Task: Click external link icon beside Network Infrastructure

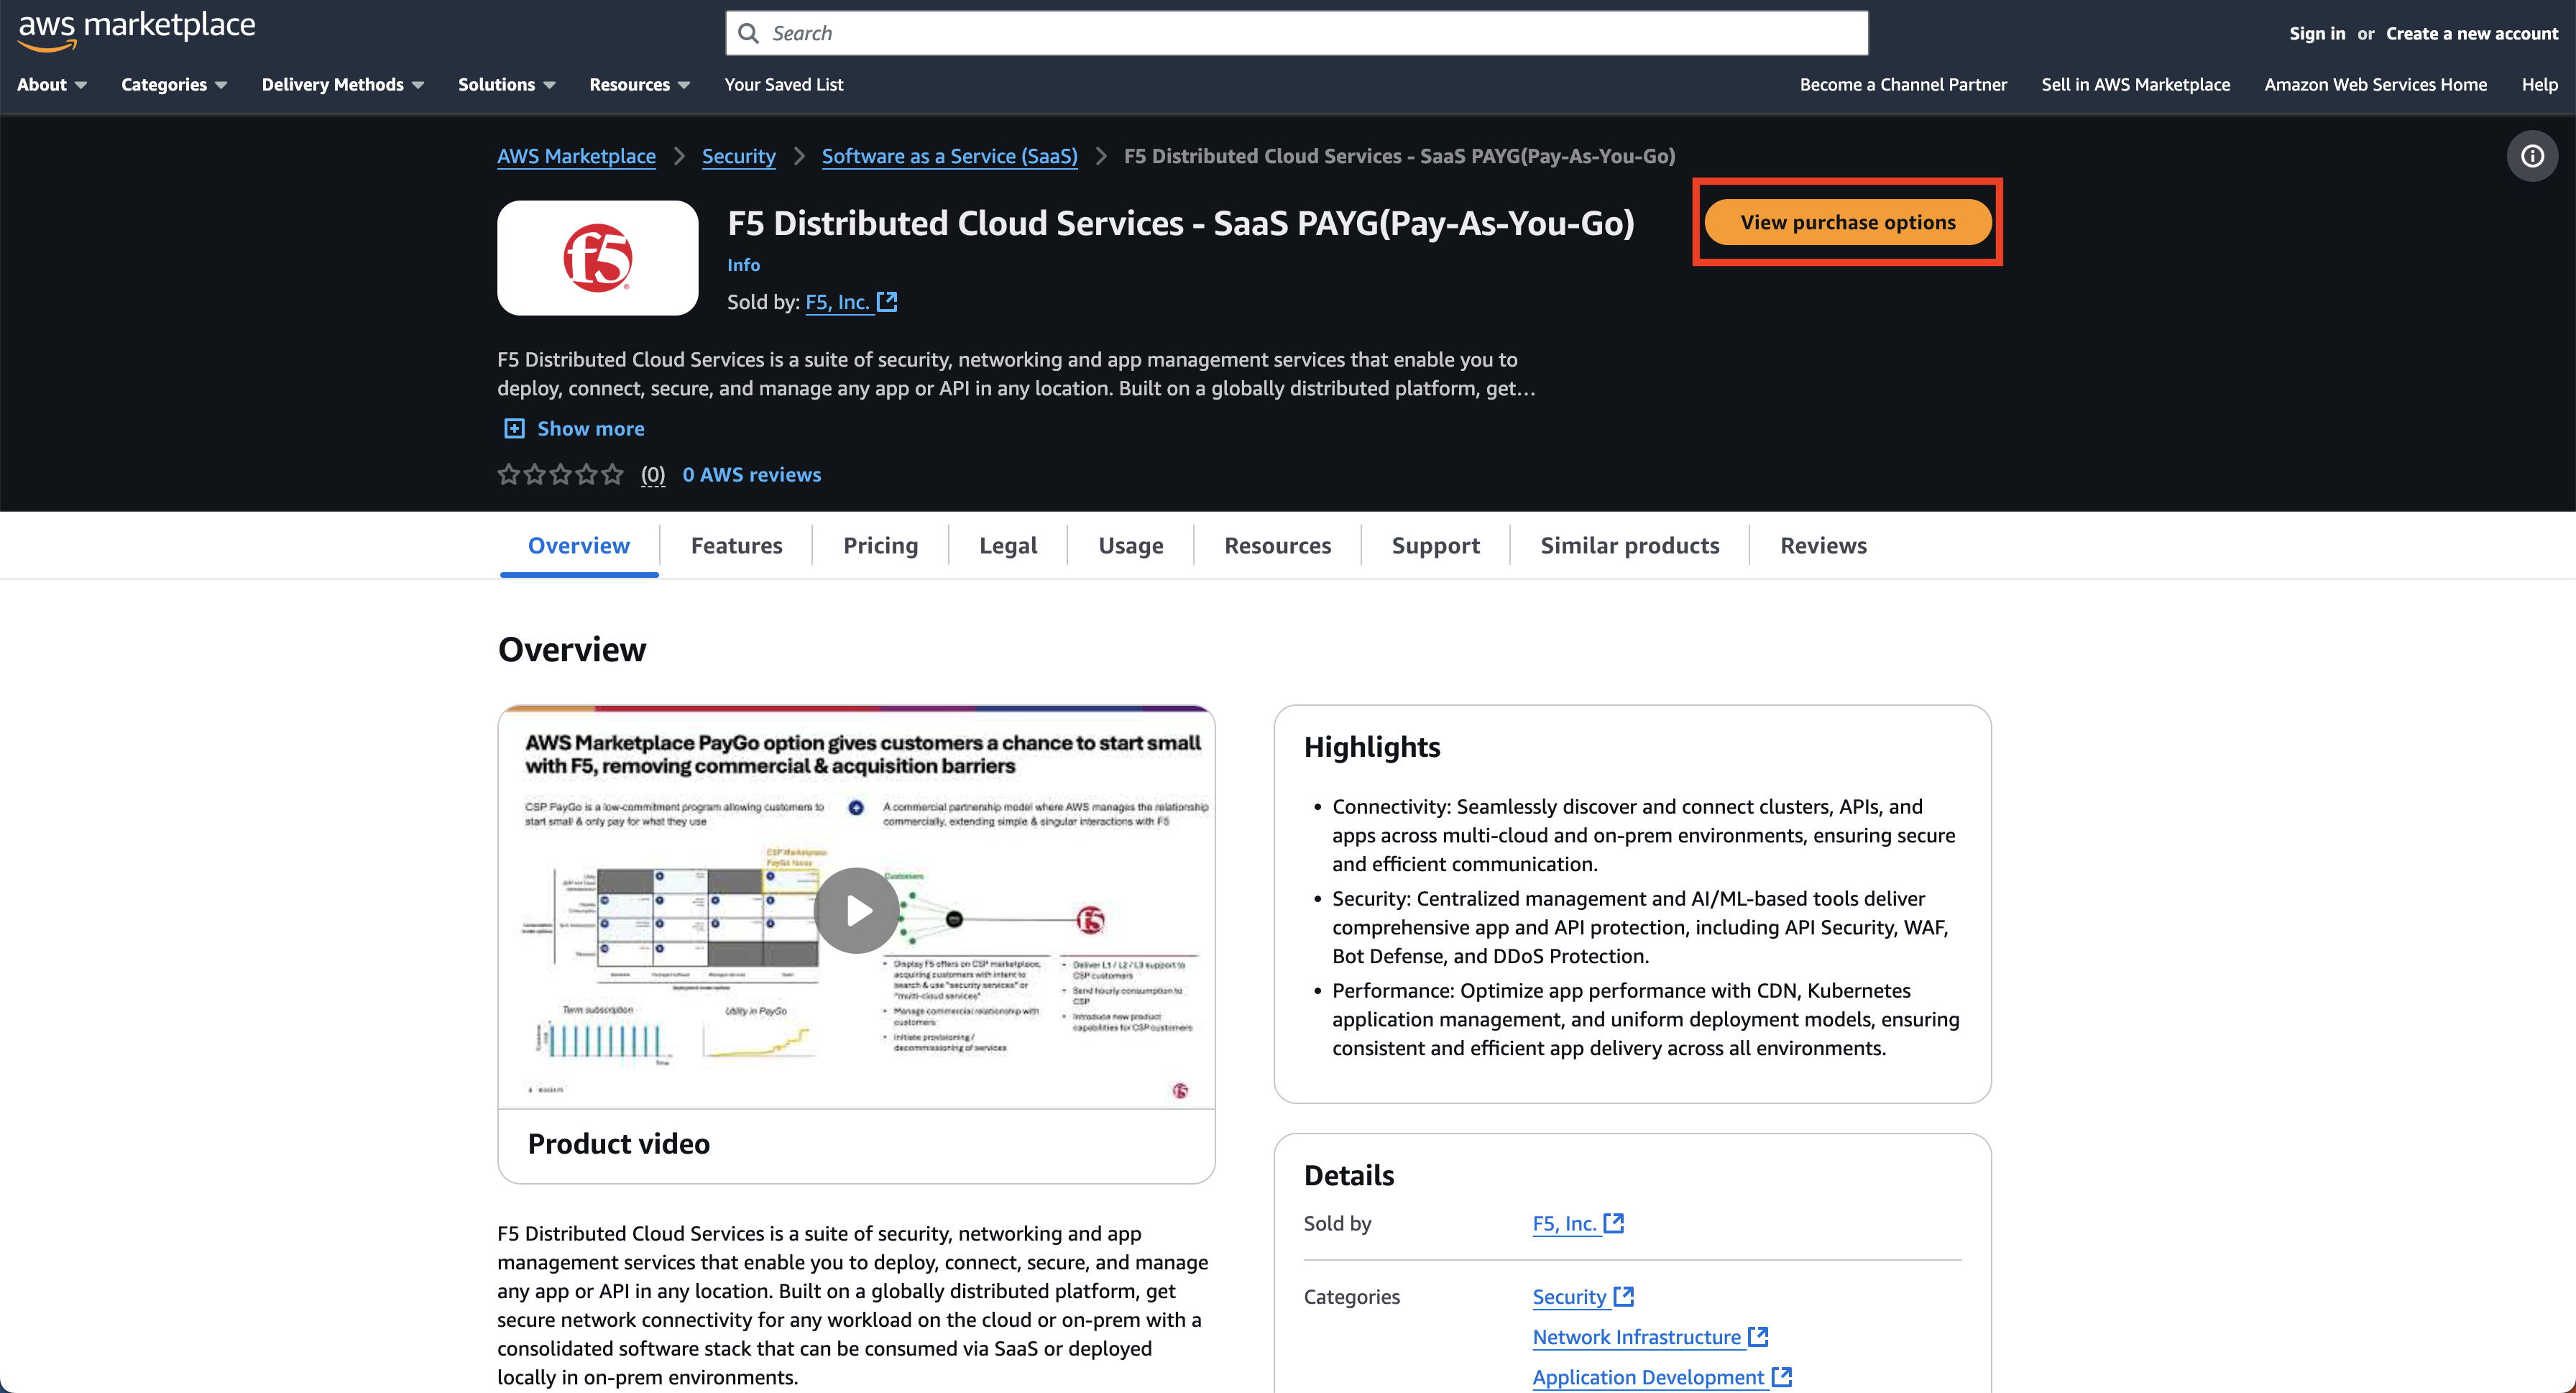Action: [1758, 1336]
